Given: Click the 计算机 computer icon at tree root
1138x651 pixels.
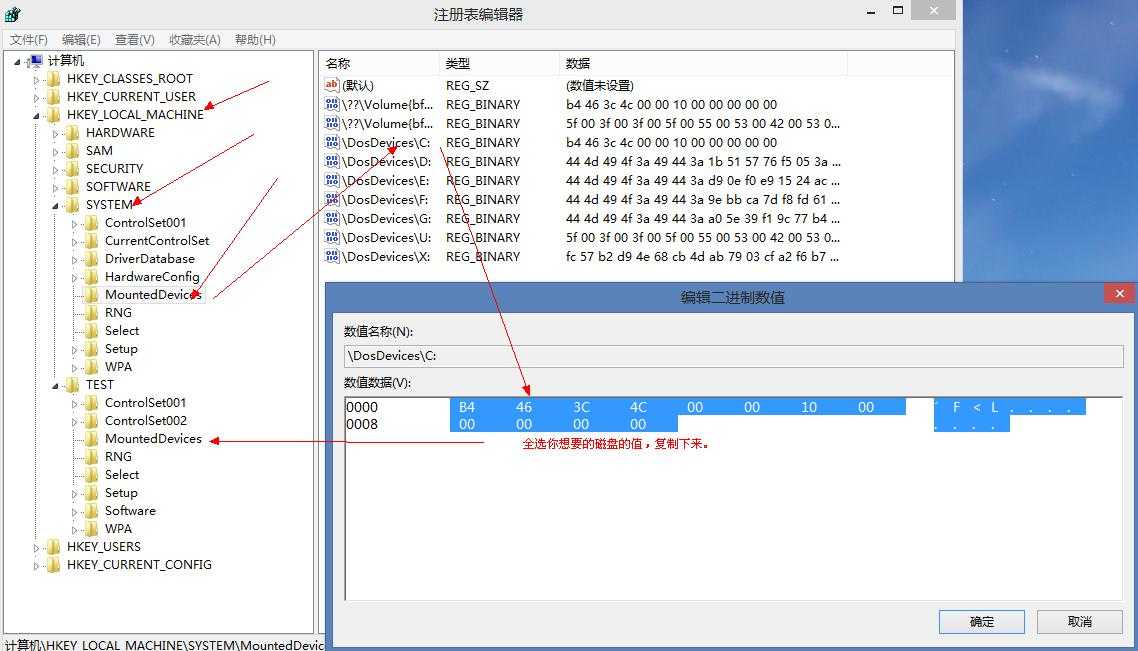Looking at the screenshot, I should click(36, 60).
